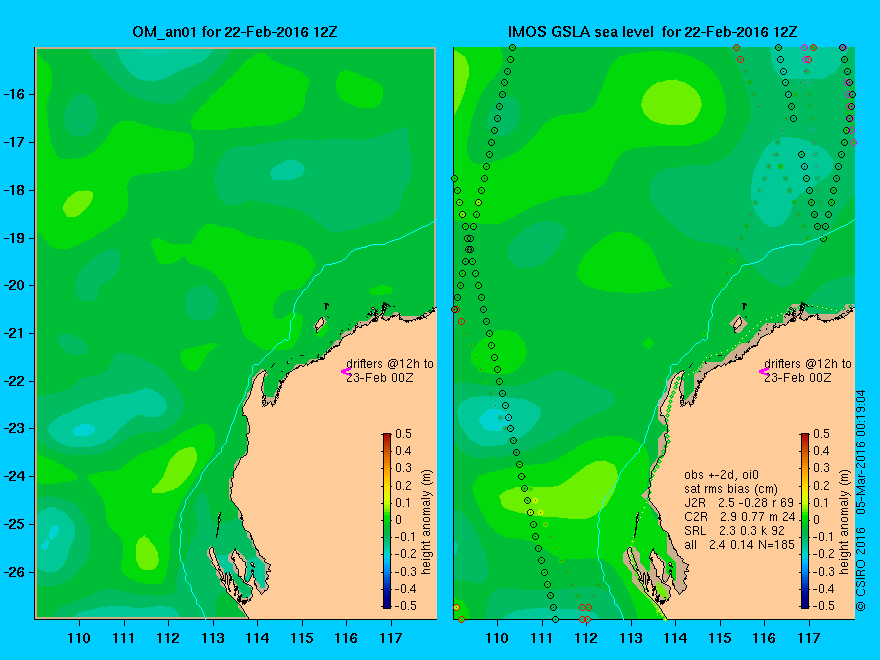Click the -0.5 tick on left colorbar

point(405,606)
